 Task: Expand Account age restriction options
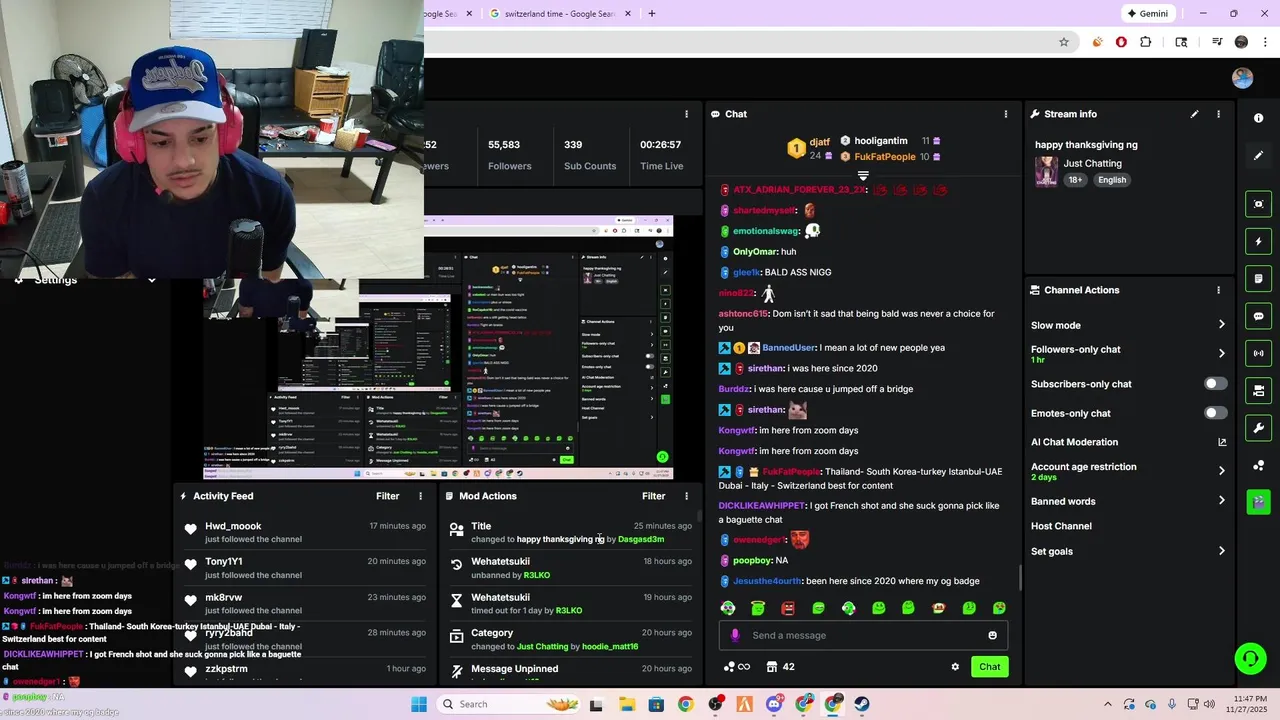tap(1222, 470)
